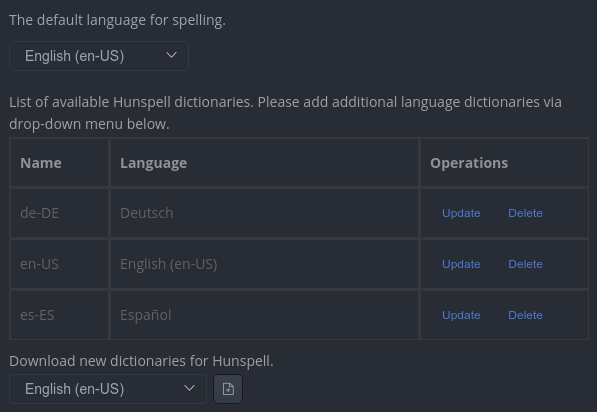
Task: Click the English (en-US) language table cell
Action: [265, 264]
